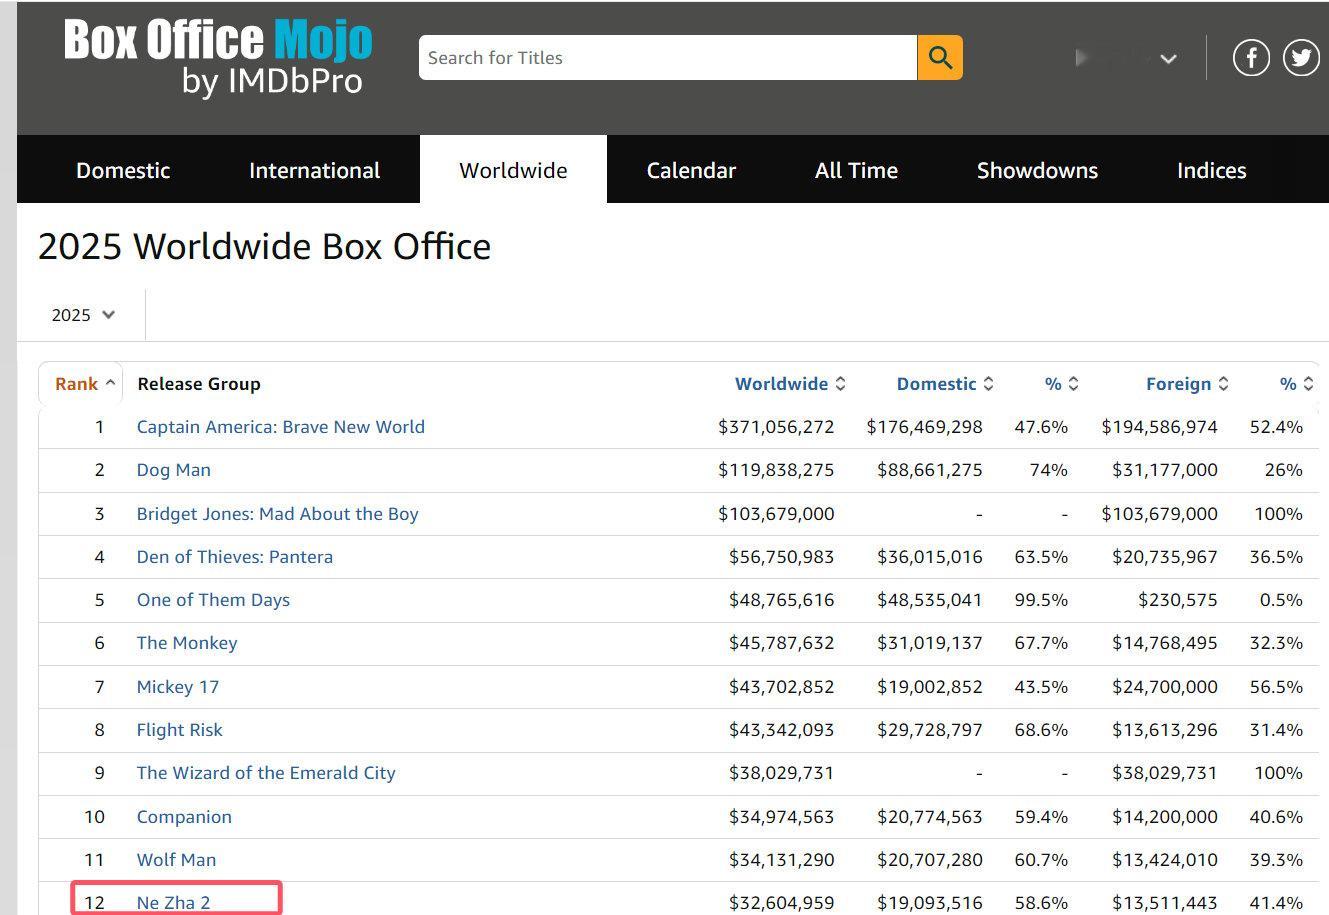1329x915 pixels.
Task: Open the Indices tab
Action: (1211, 170)
